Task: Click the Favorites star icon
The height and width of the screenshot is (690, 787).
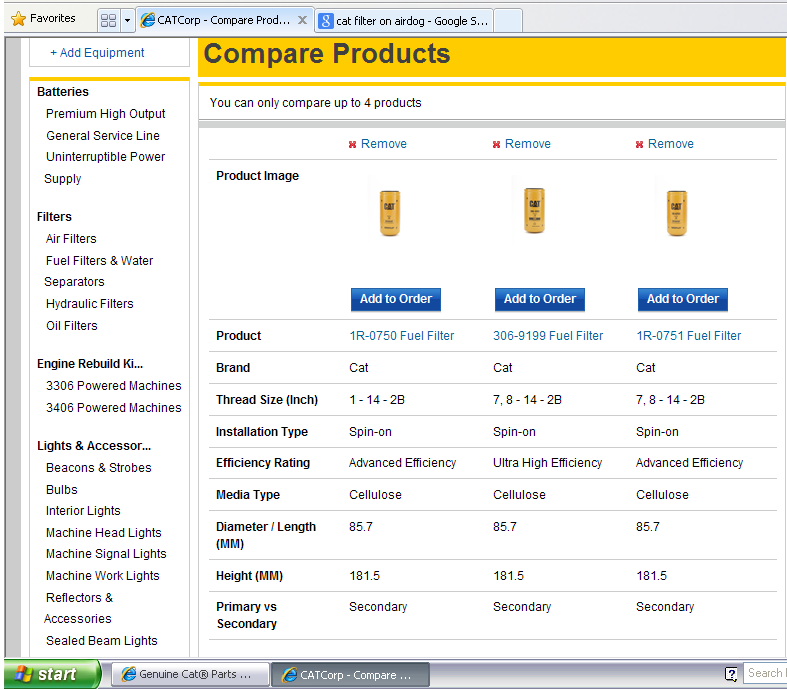Action: (x=18, y=19)
